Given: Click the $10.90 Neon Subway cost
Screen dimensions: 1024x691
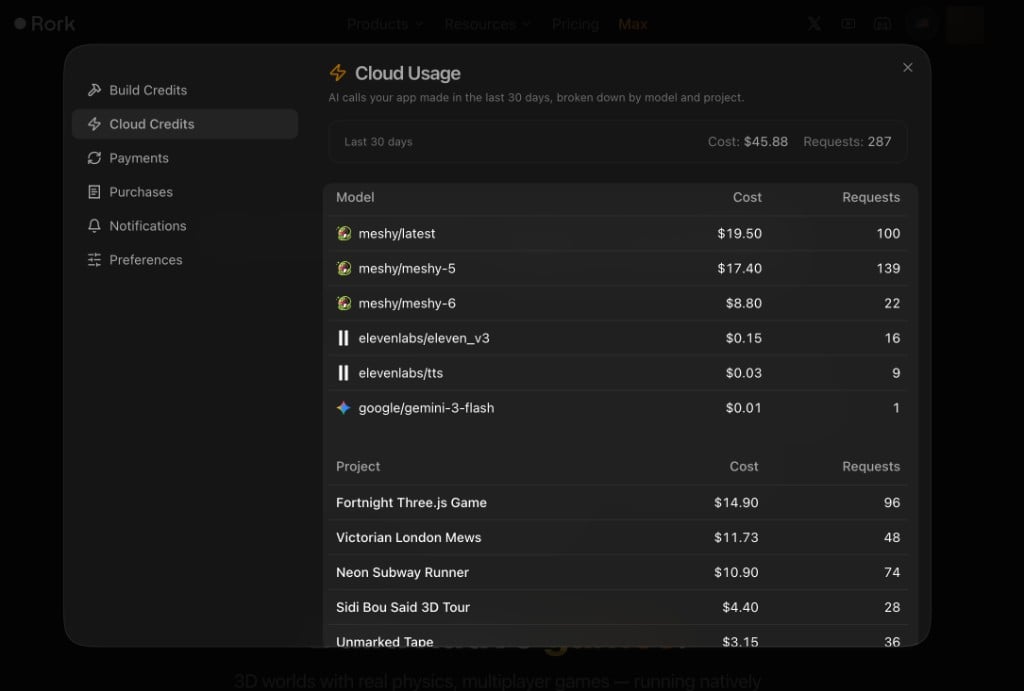Looking at the screenshot, I should tap(736, 572).
